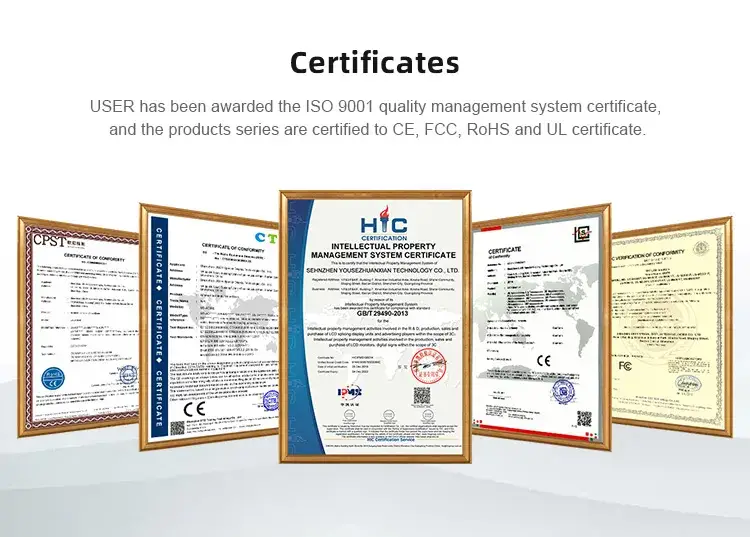Click the QR code on the center HIC certificate
The width and height of the screenshot is (750, 537).
(x=421, y=396)
